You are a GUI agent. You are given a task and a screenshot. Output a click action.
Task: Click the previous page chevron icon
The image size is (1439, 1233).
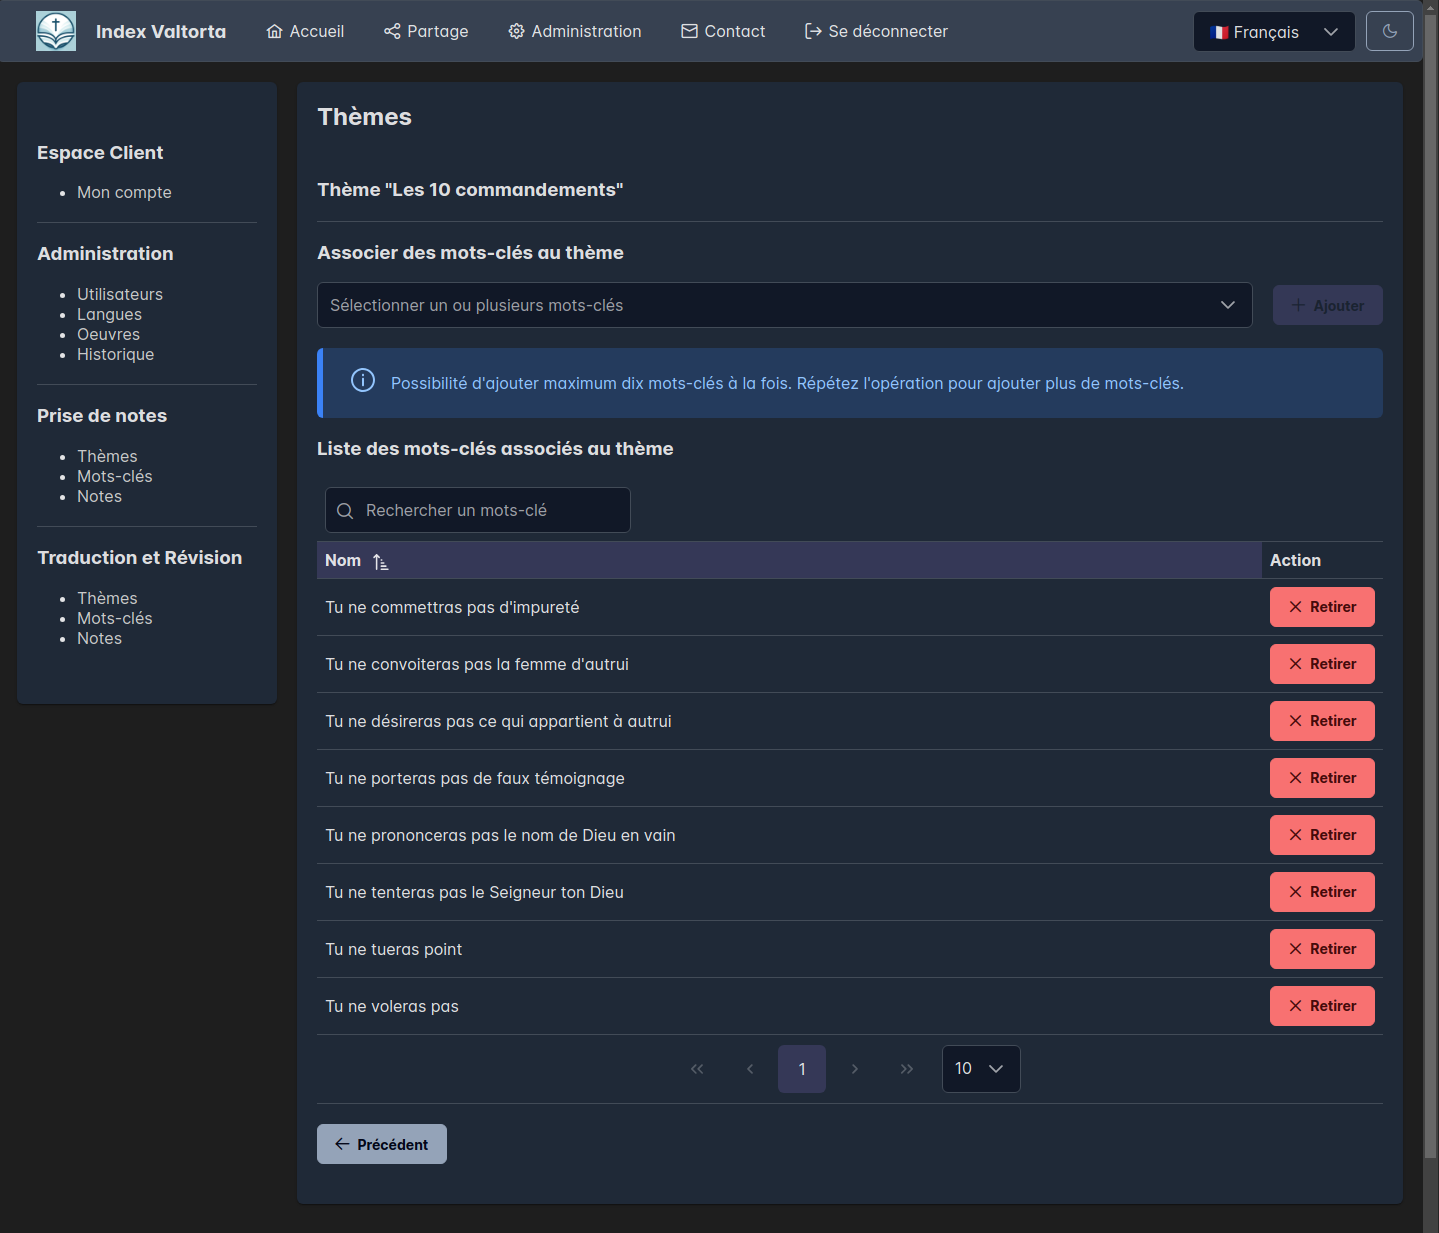click(x=750, y=1069)
